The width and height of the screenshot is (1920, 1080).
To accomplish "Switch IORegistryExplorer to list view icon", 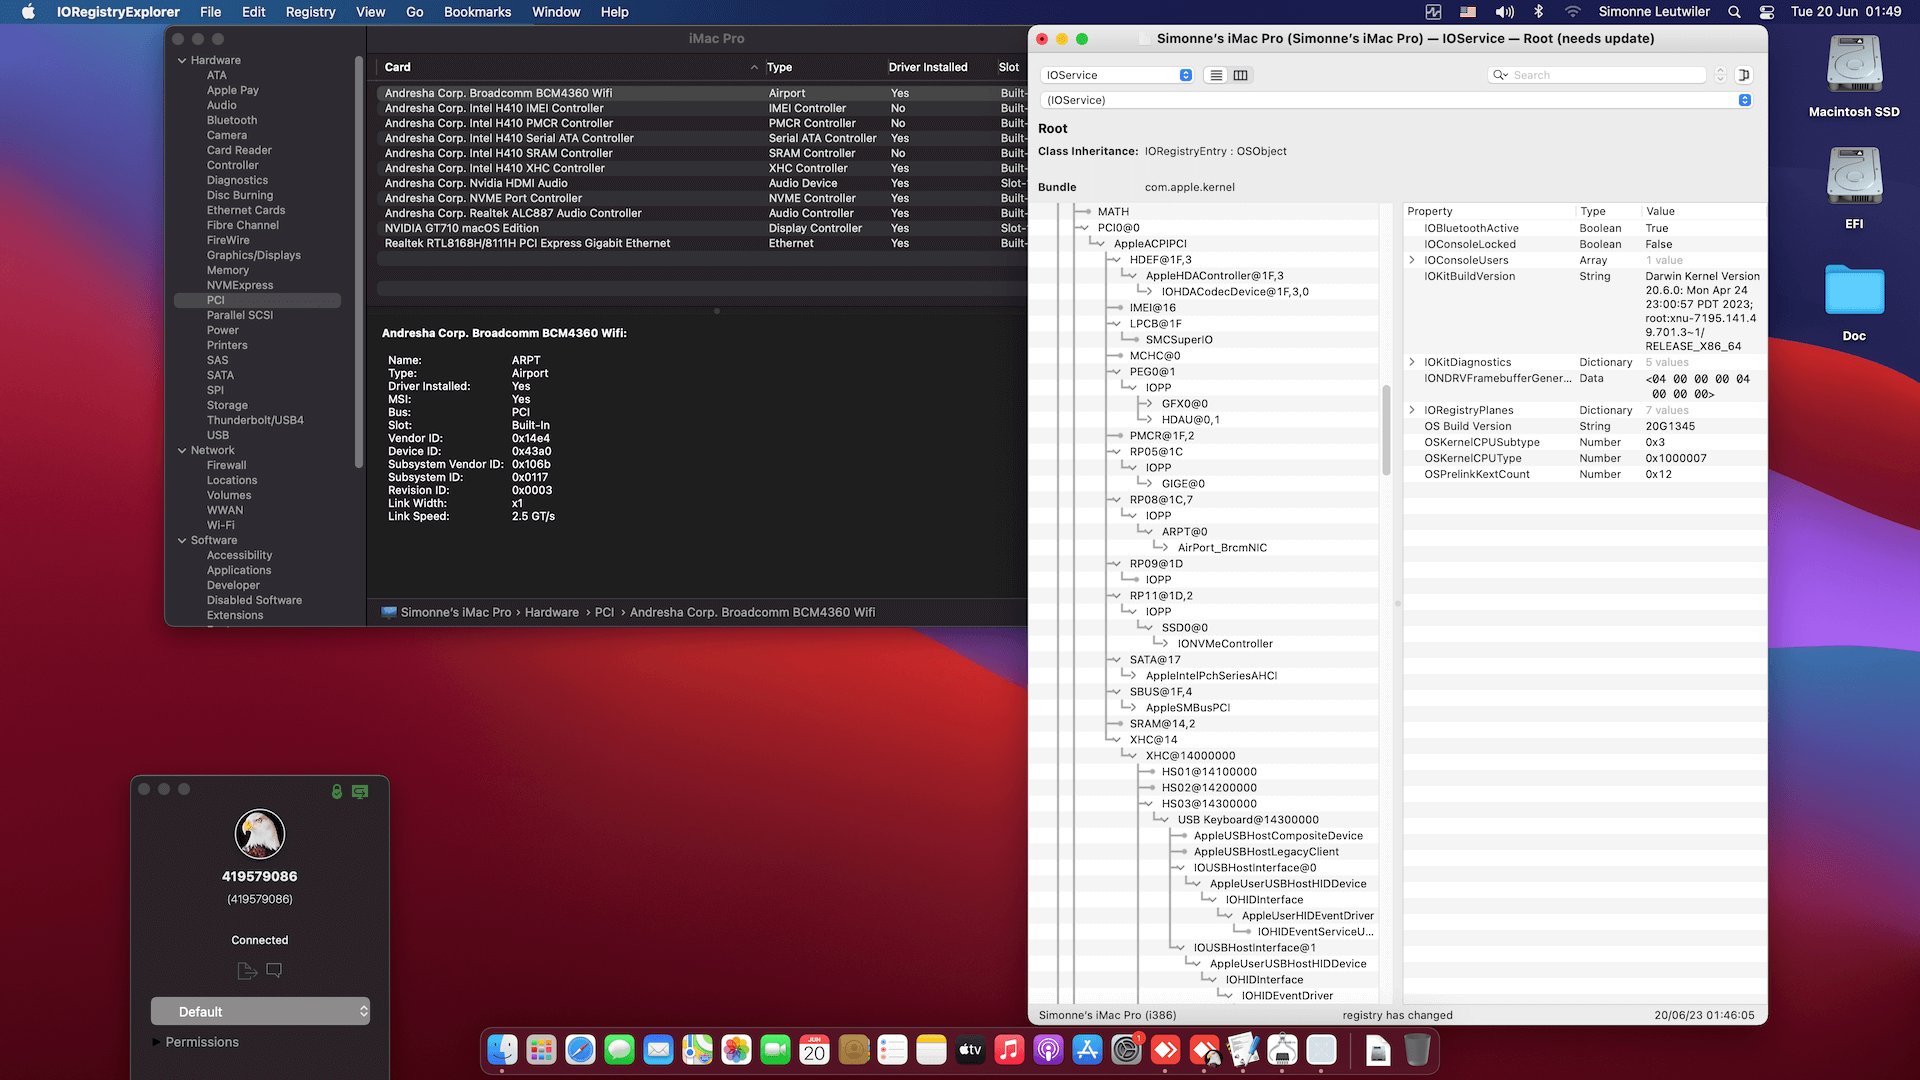I will tap(1216, 75).
